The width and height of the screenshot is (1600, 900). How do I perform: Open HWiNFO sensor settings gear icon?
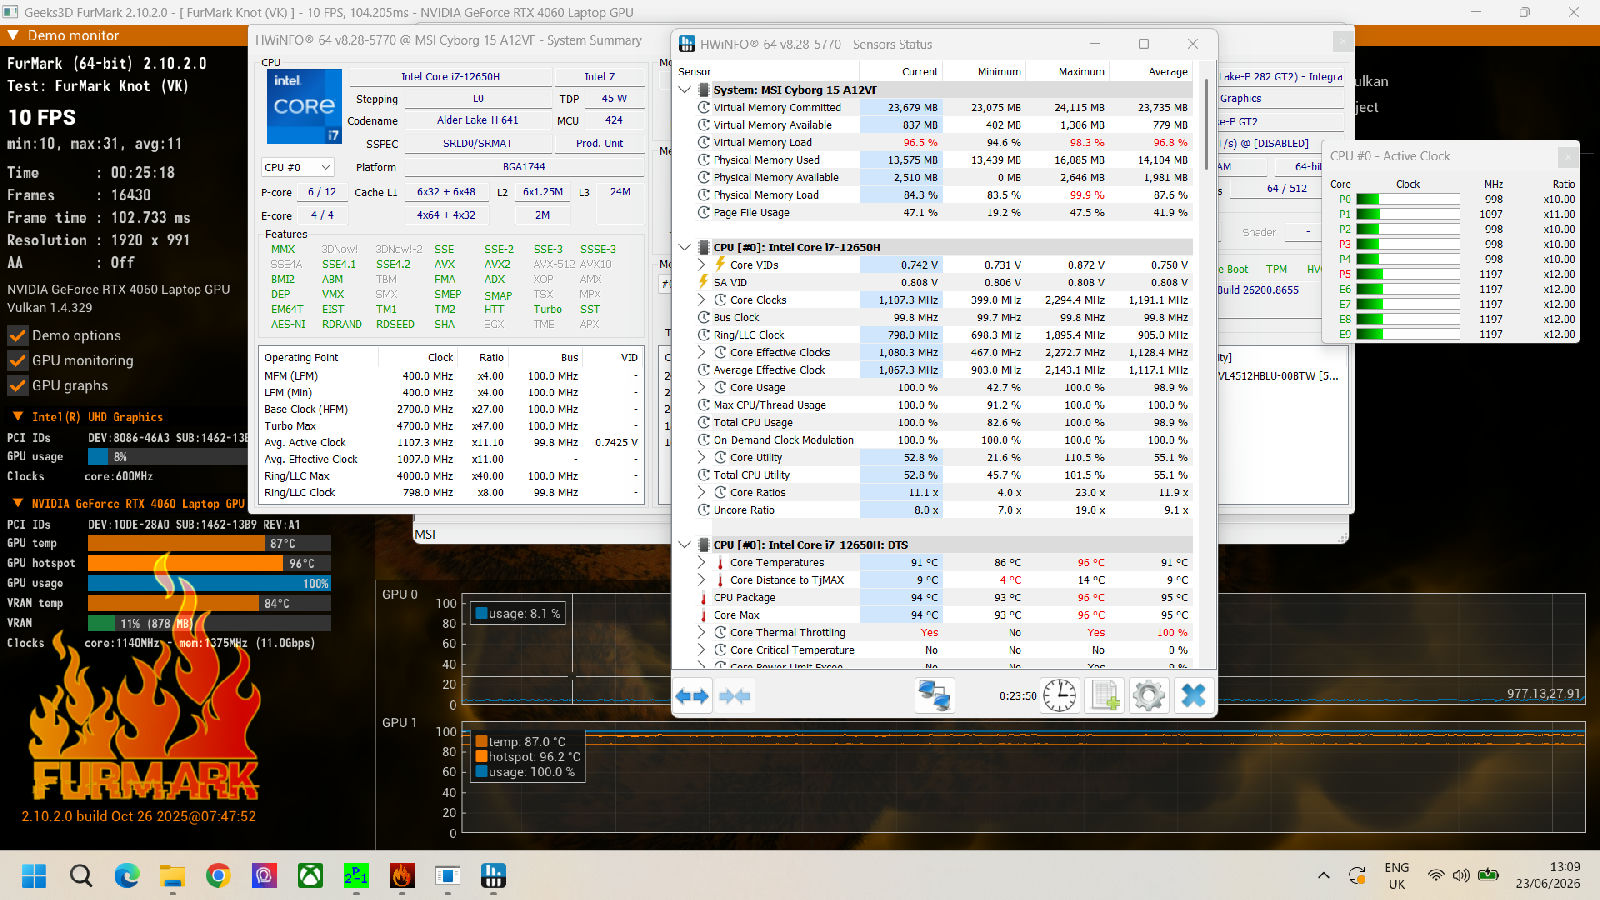pyautogui.click(x=1148, y=695)
